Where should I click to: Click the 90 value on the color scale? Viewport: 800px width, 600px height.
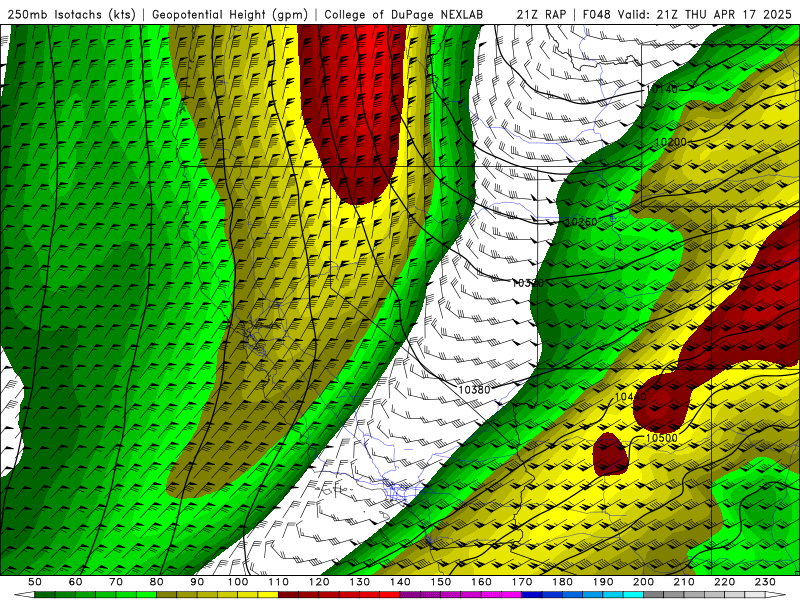click(x=197, y=582)
